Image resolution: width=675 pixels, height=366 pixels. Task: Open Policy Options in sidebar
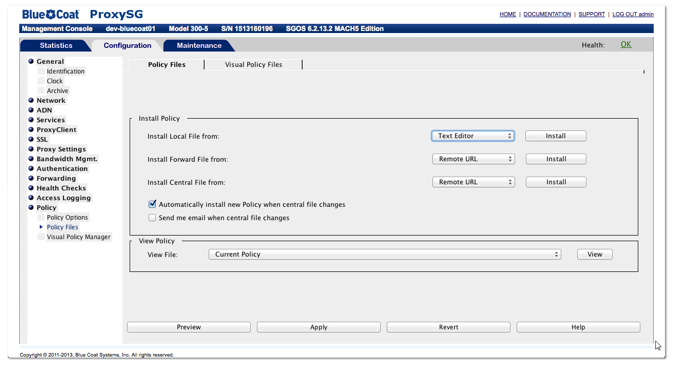click(67, 217)
